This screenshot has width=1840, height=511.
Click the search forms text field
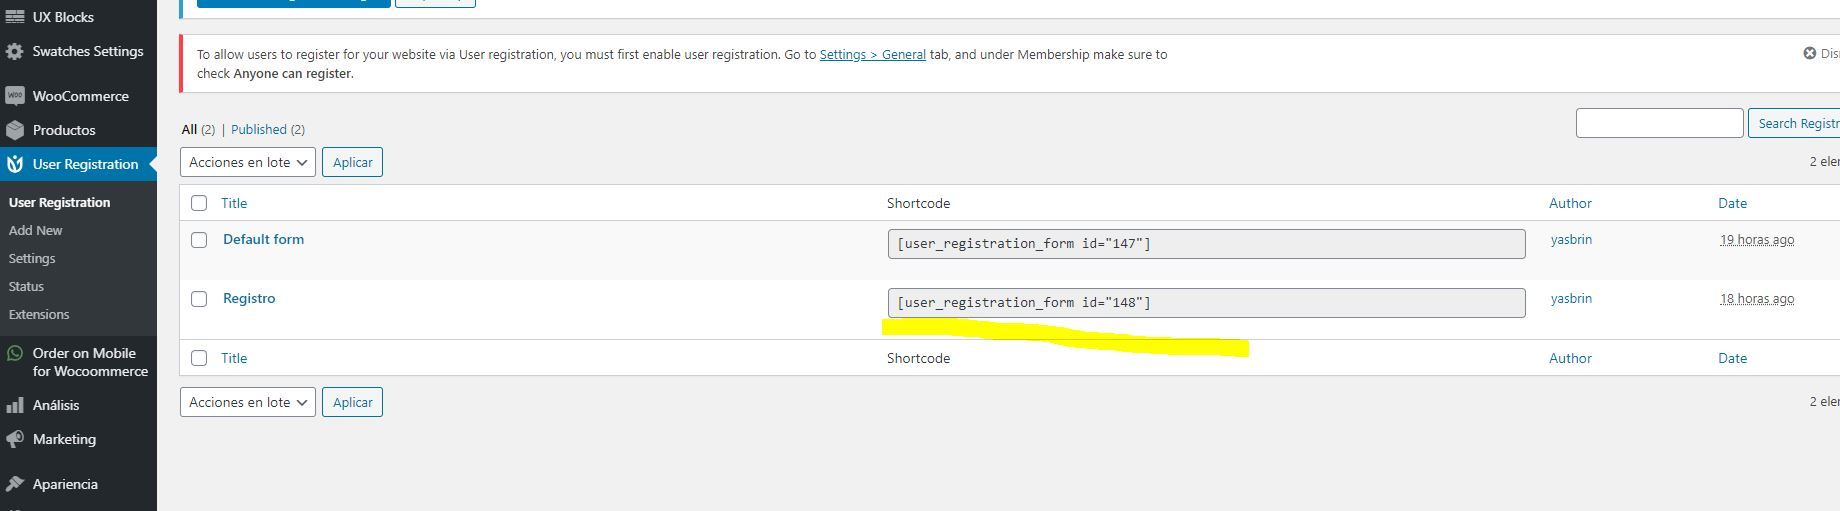[1660, 123]
